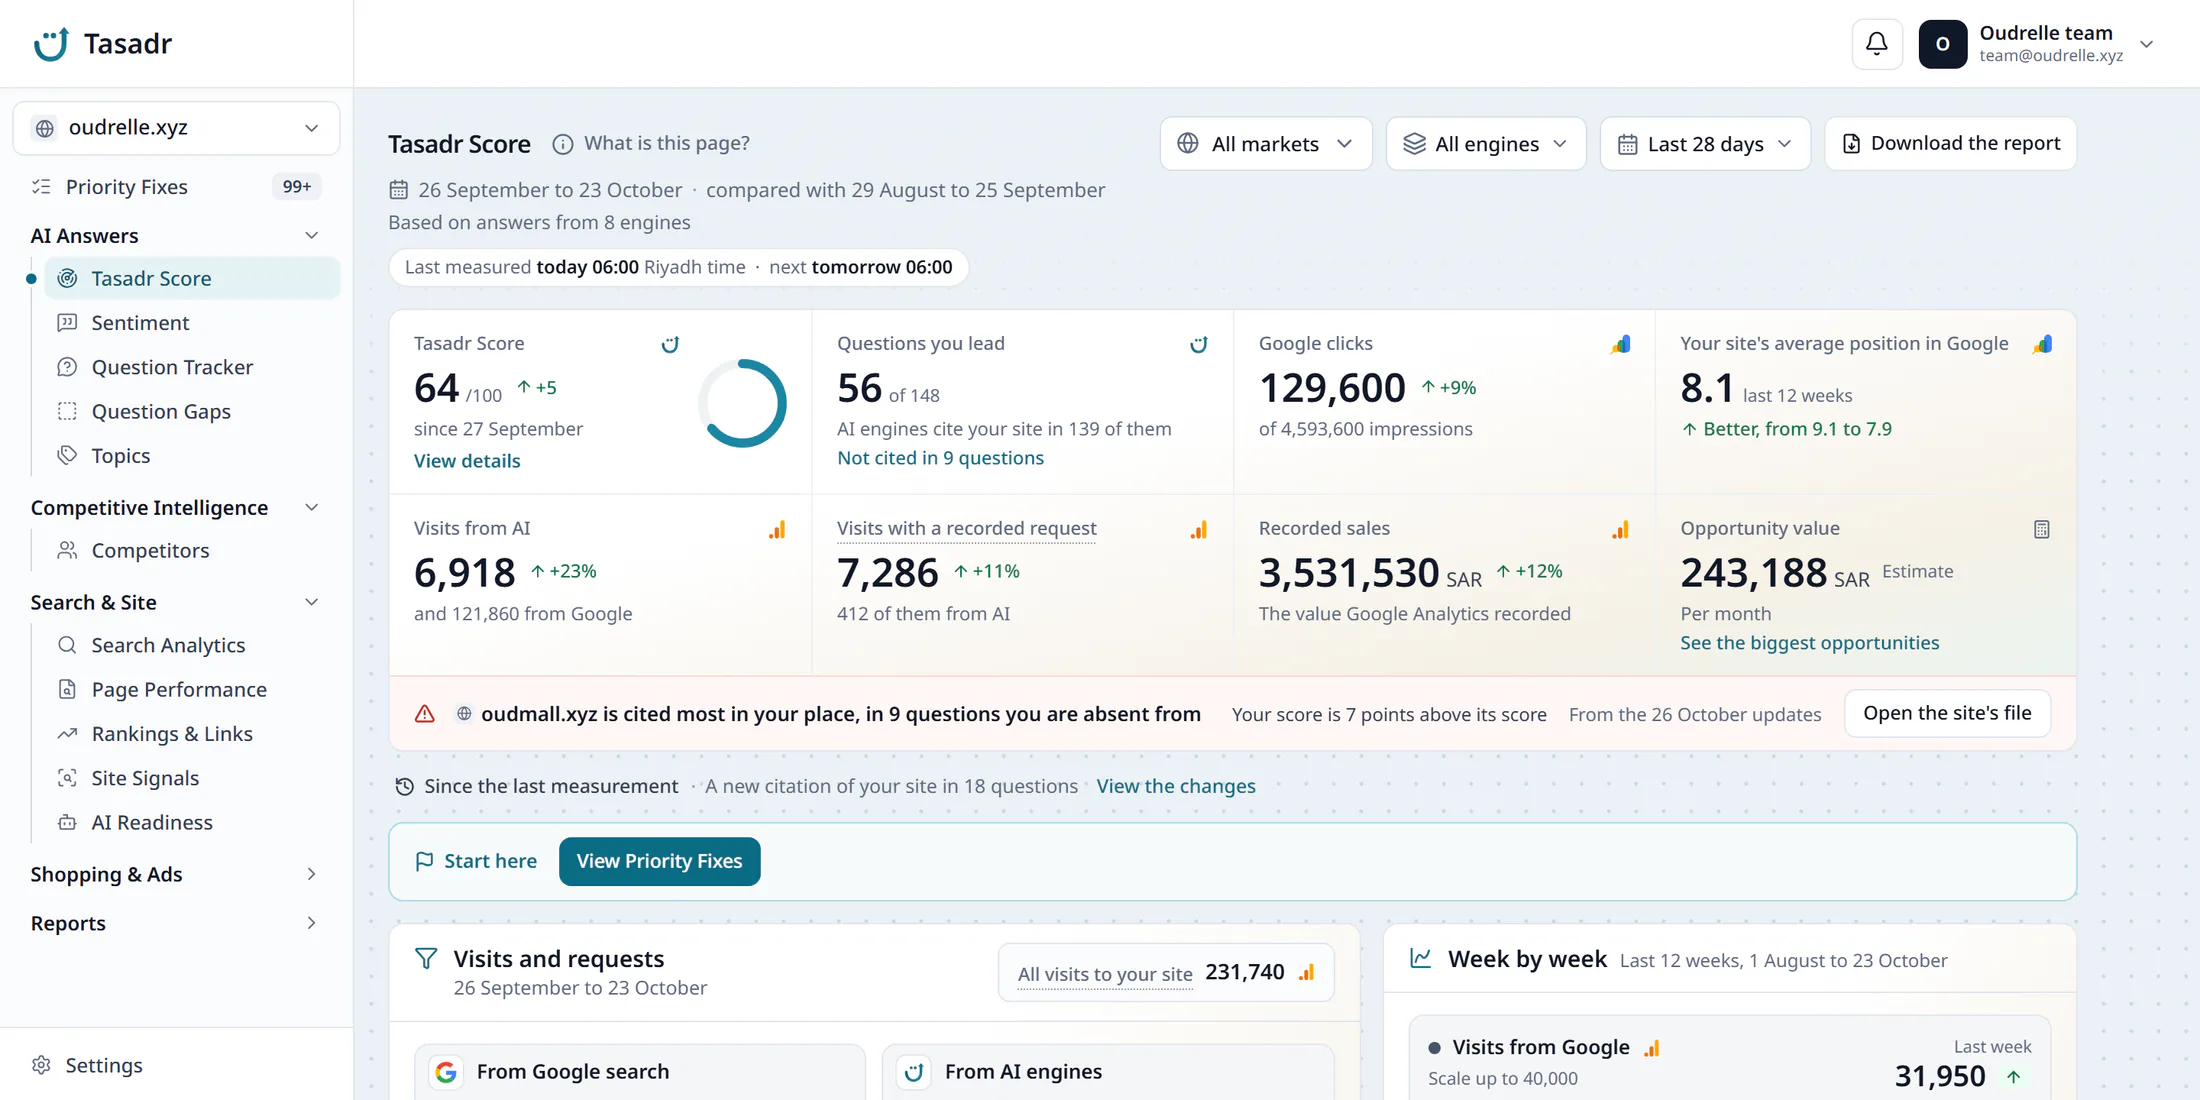2200x1100 pixels.
Task: Open the All engines dropdown
Action: pos(1486,144)
